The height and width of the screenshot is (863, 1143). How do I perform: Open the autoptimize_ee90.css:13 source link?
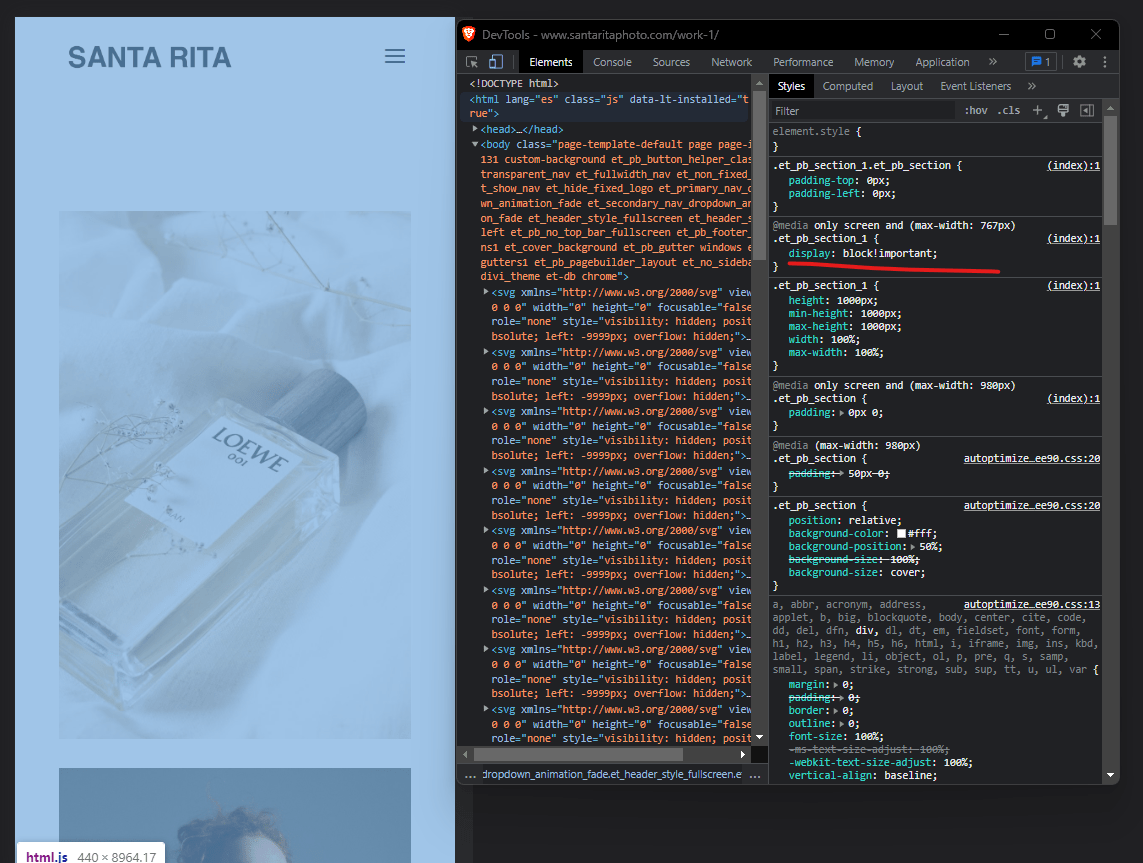[x=1031, y=604]
